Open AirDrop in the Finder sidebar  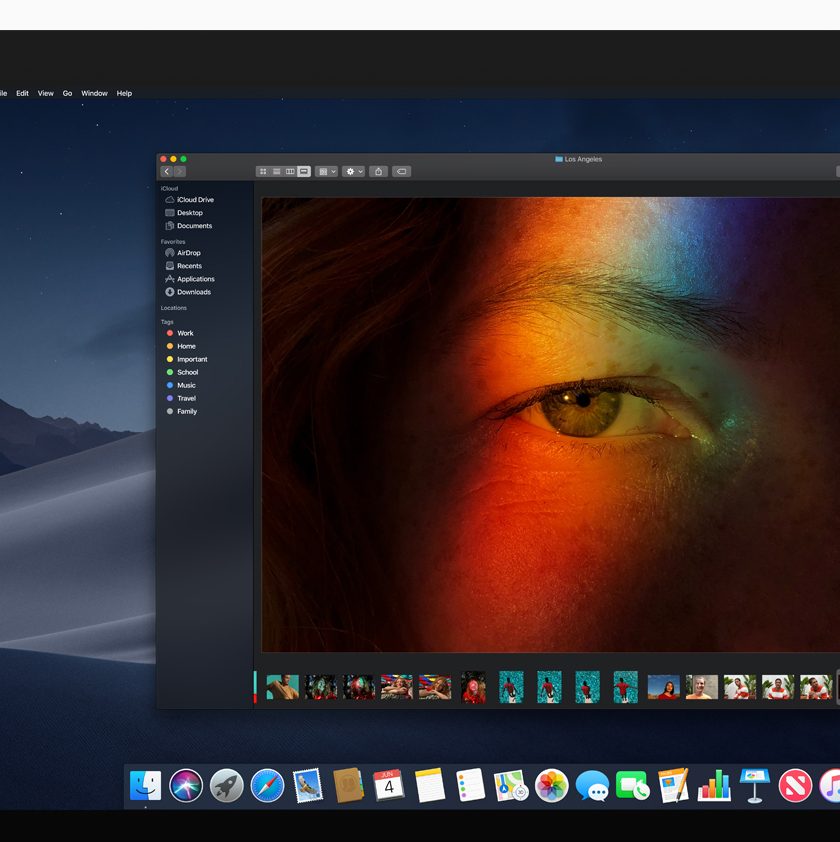[188, 253]
